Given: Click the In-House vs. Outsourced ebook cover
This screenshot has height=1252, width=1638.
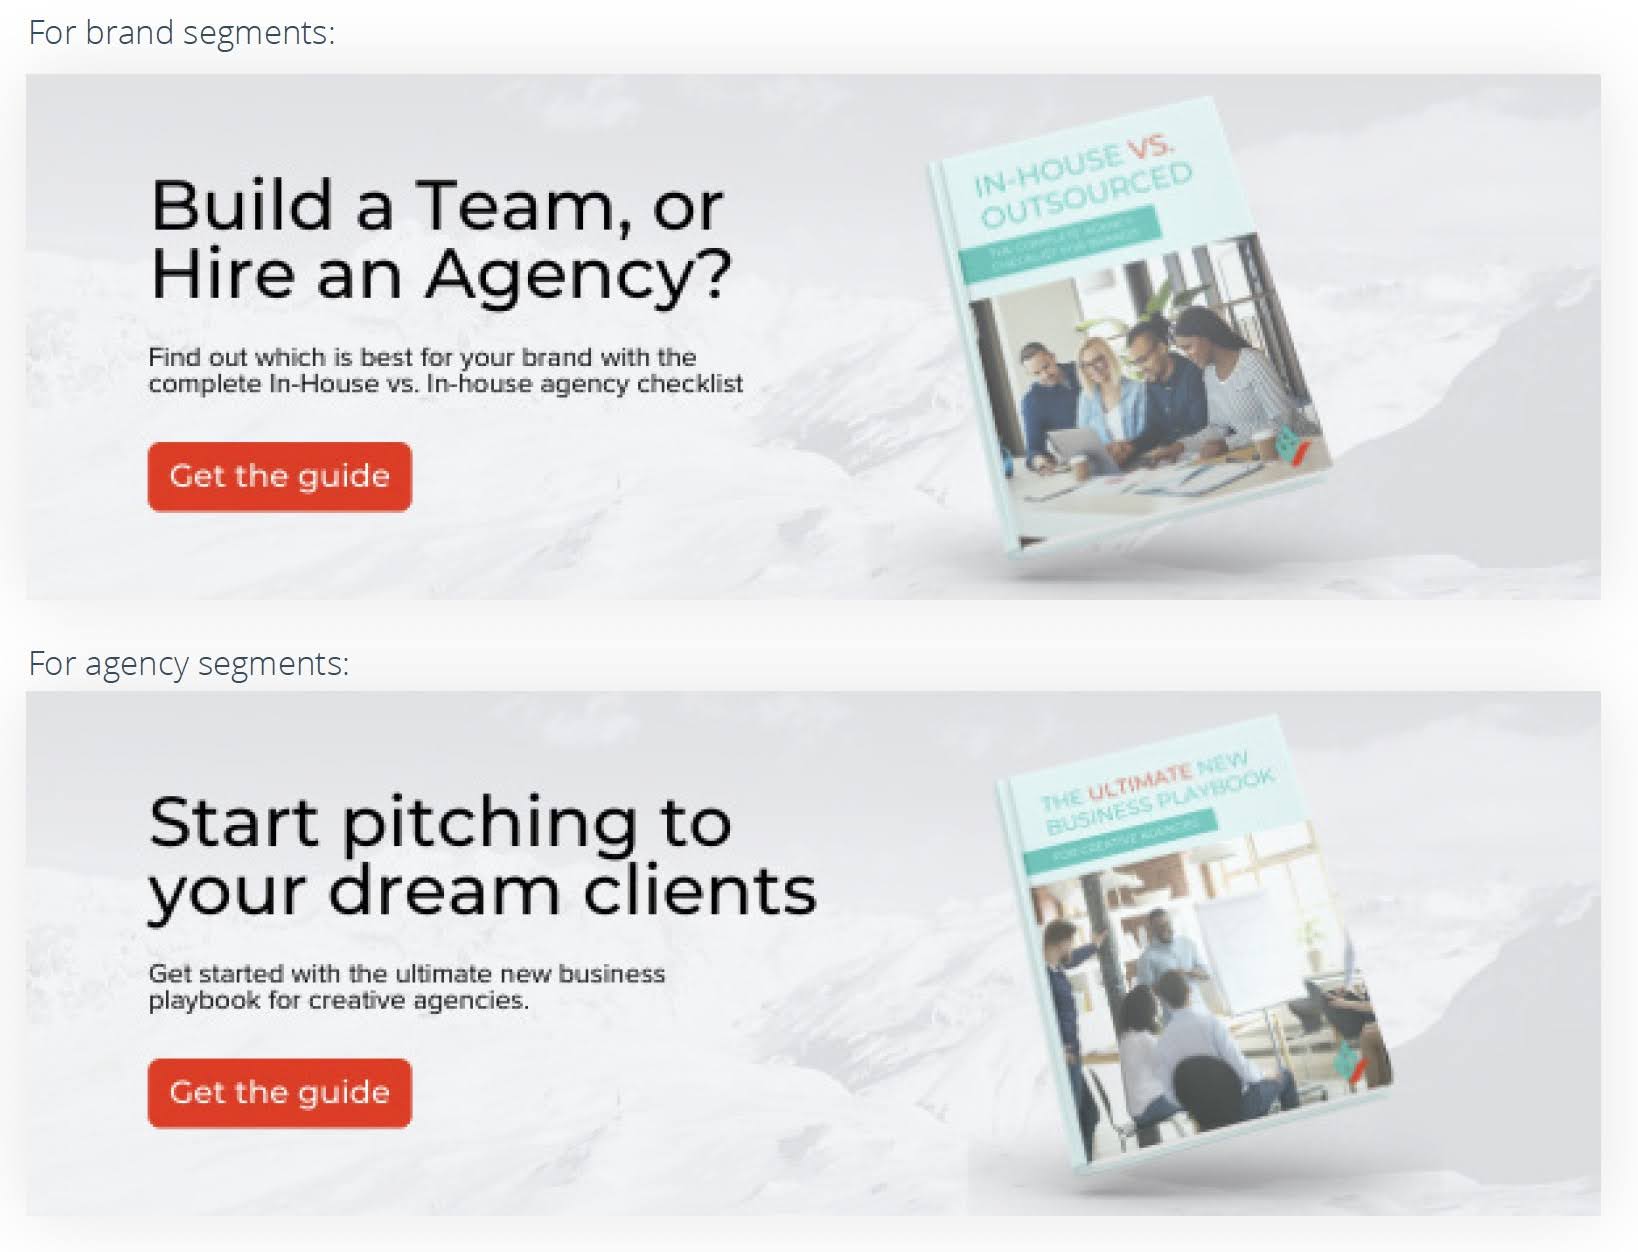Looking at the screenshot, I should 1130,325.
